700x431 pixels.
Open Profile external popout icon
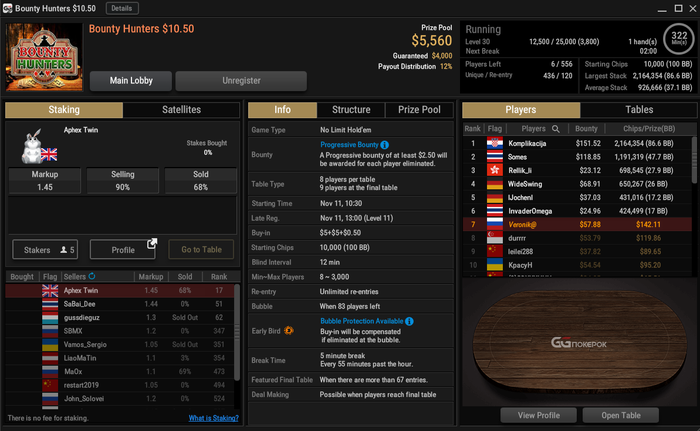coord(152,243)
